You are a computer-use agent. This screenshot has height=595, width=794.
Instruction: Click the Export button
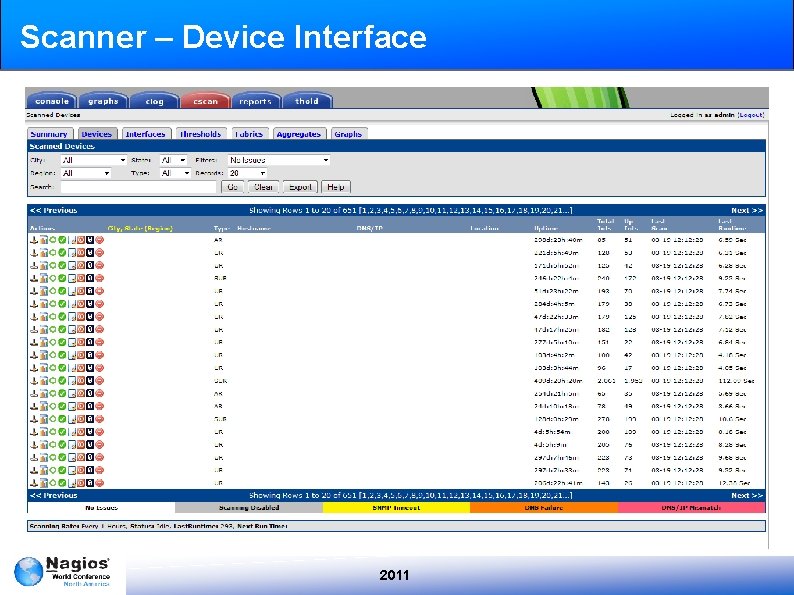(300, 187)
